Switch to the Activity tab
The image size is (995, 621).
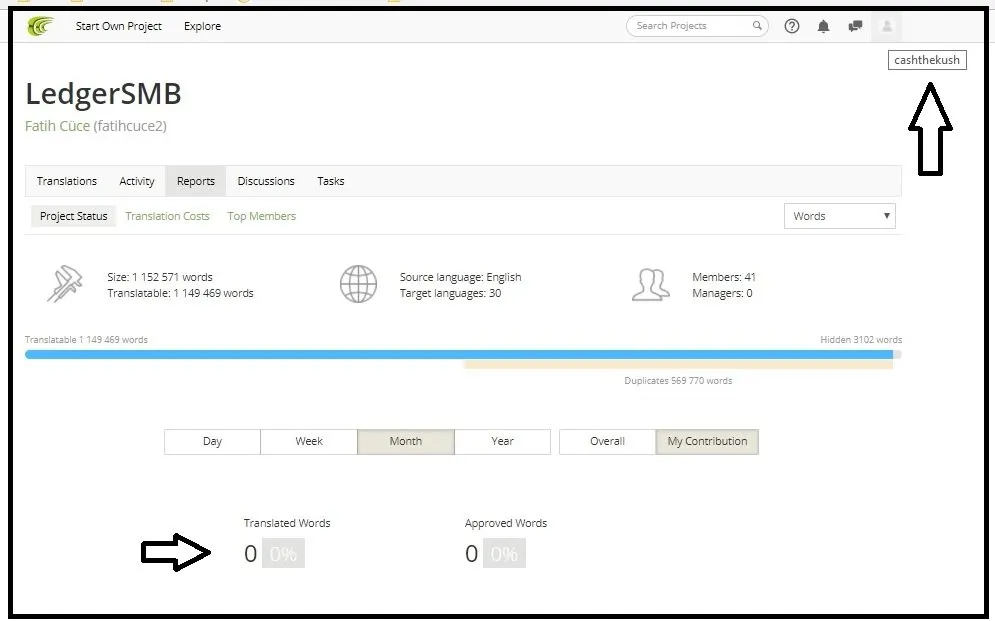click(136, 181)
